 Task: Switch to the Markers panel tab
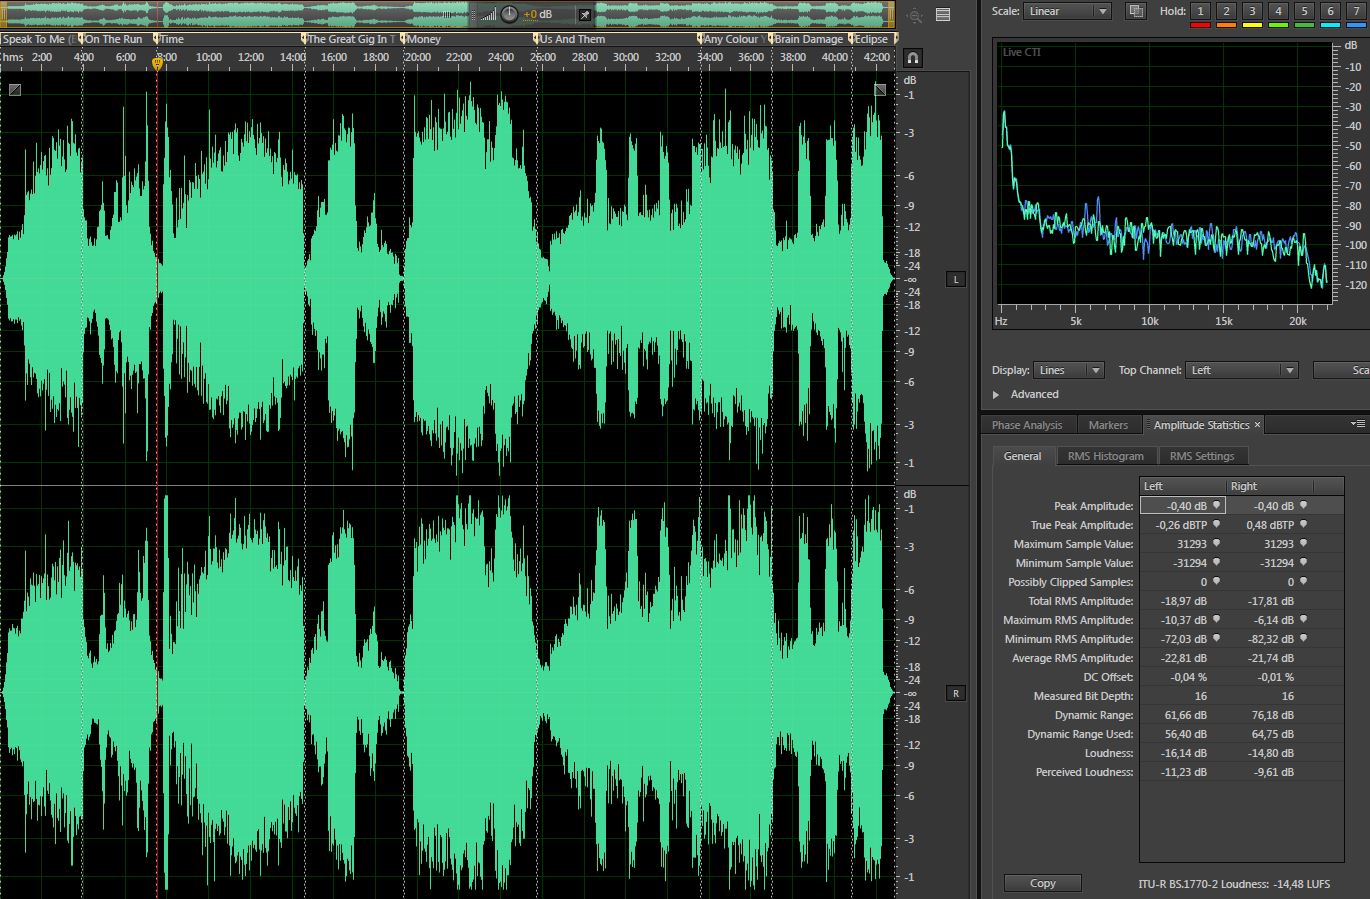pos(1108,425)
